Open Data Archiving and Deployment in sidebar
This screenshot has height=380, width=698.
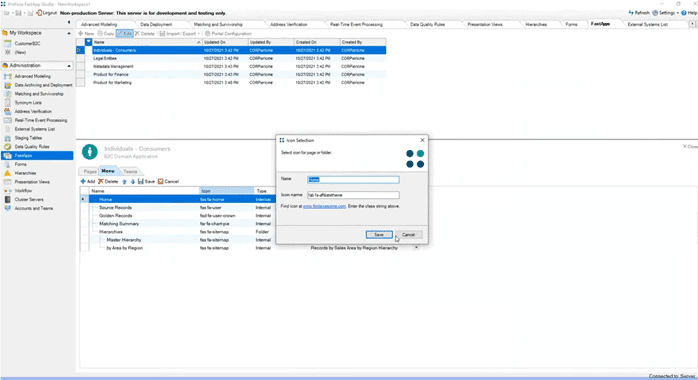(43, 85)
